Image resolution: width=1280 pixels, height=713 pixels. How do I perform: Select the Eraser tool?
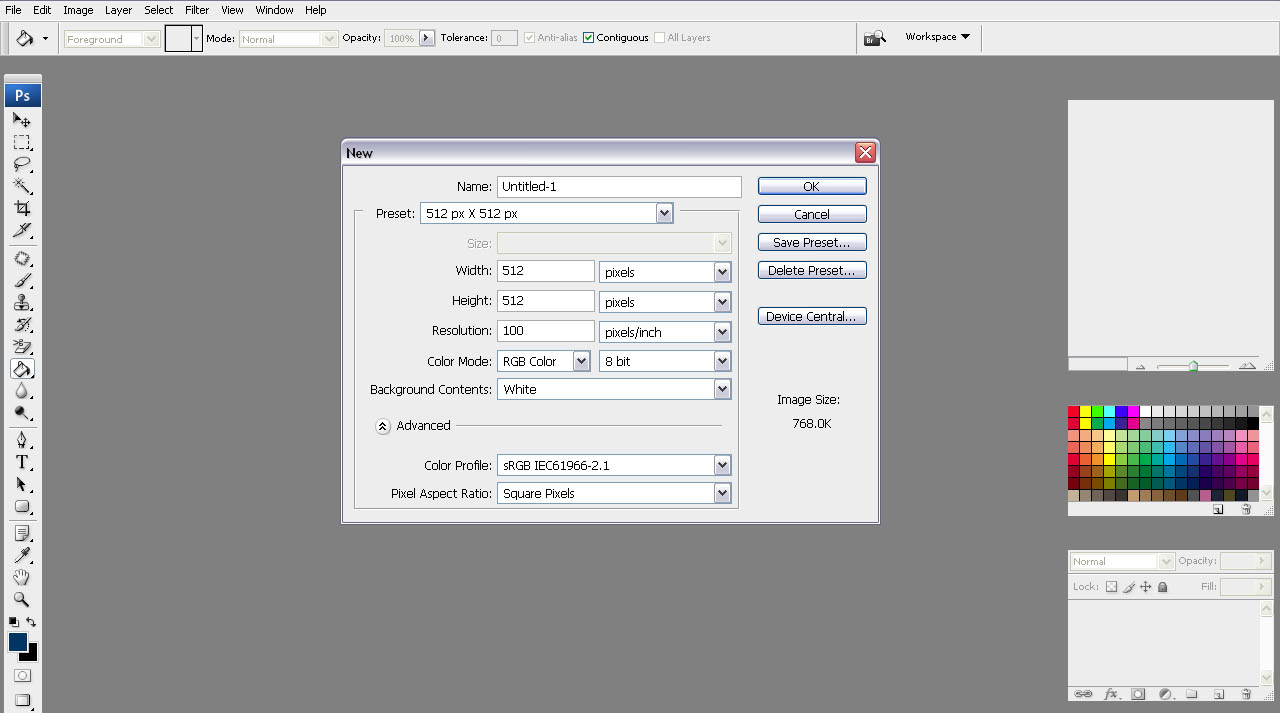(x=22, y=346)
